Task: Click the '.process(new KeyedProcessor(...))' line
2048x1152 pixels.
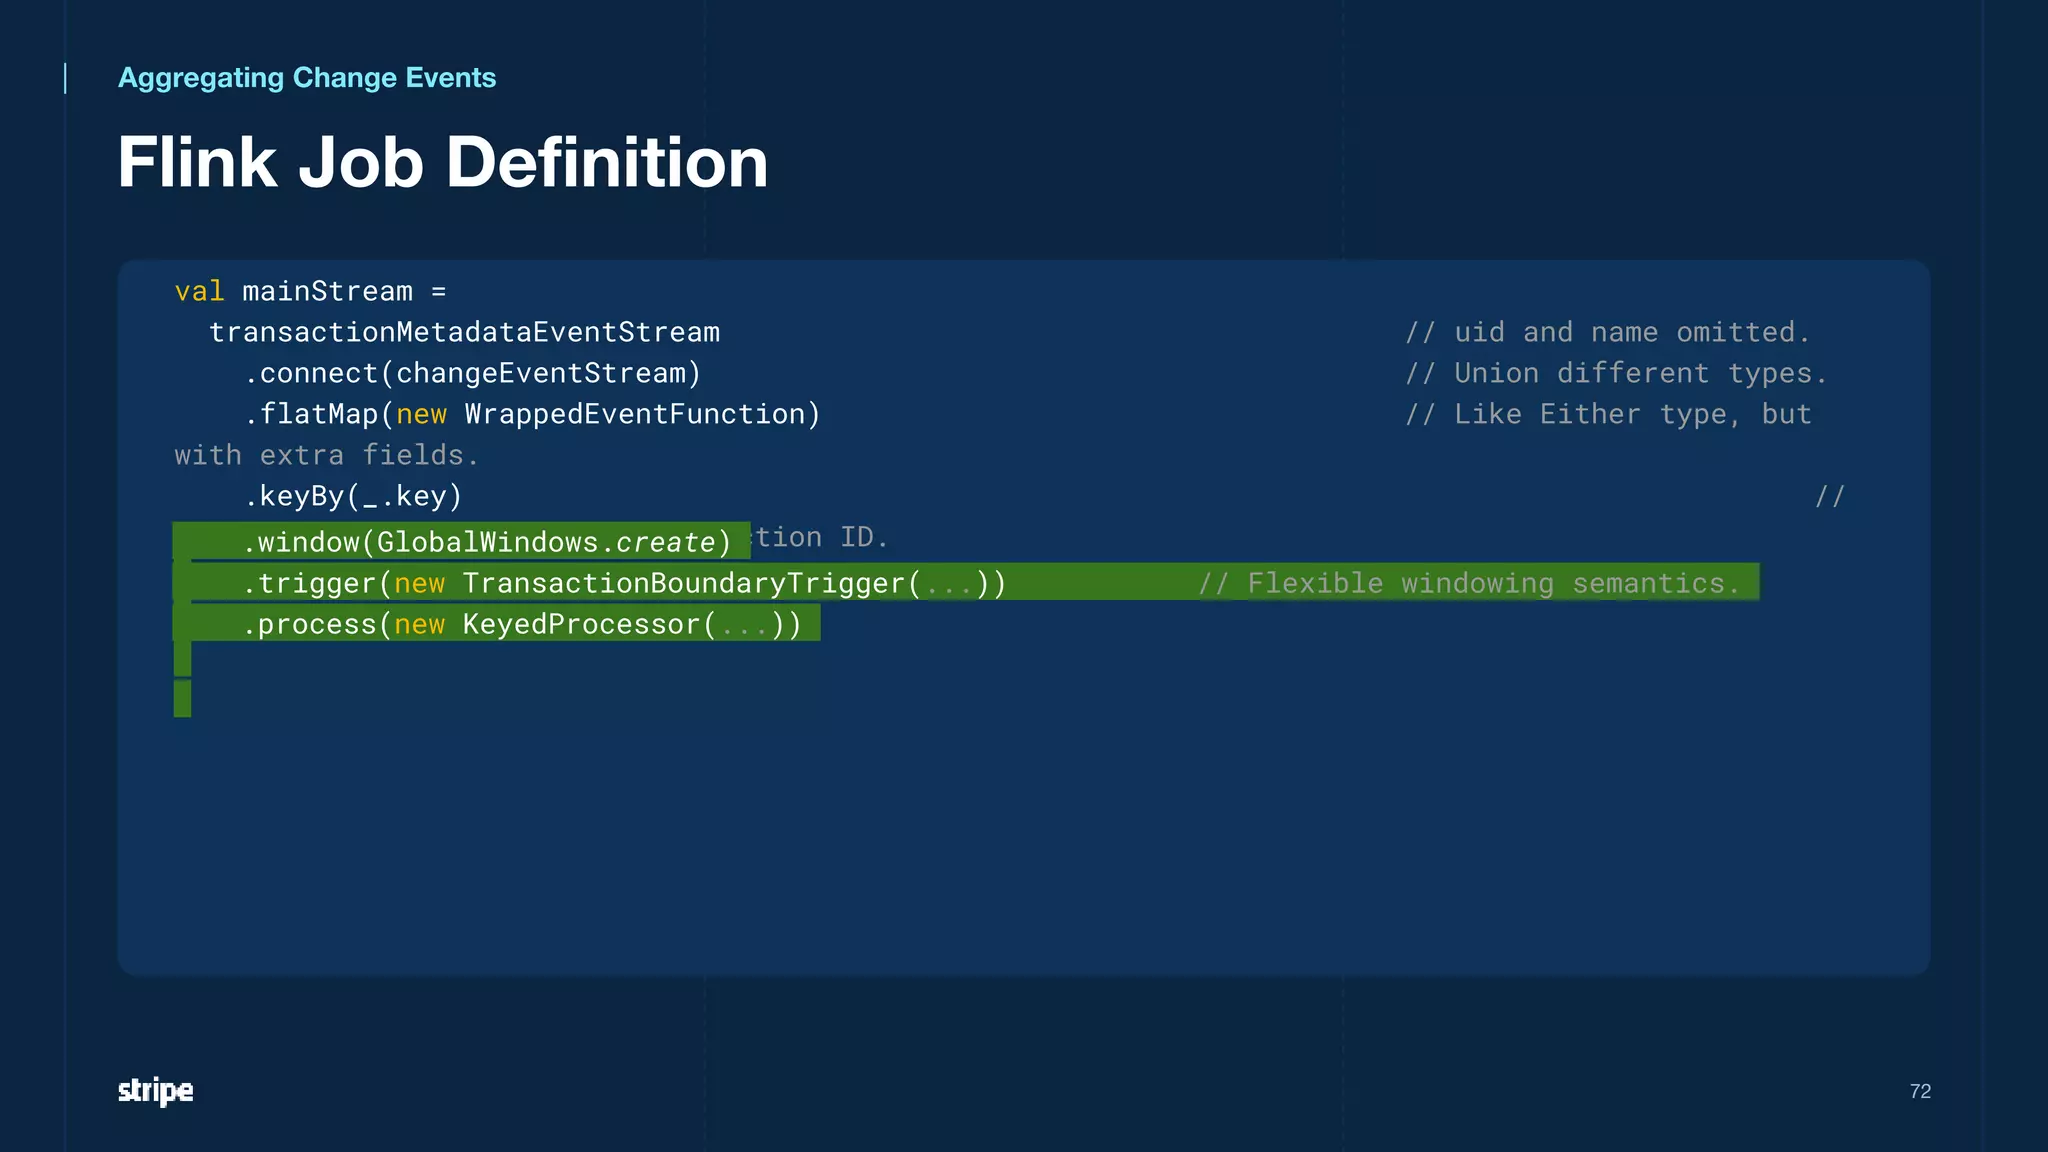Action: pyautogui.click(x=522, y=624)
